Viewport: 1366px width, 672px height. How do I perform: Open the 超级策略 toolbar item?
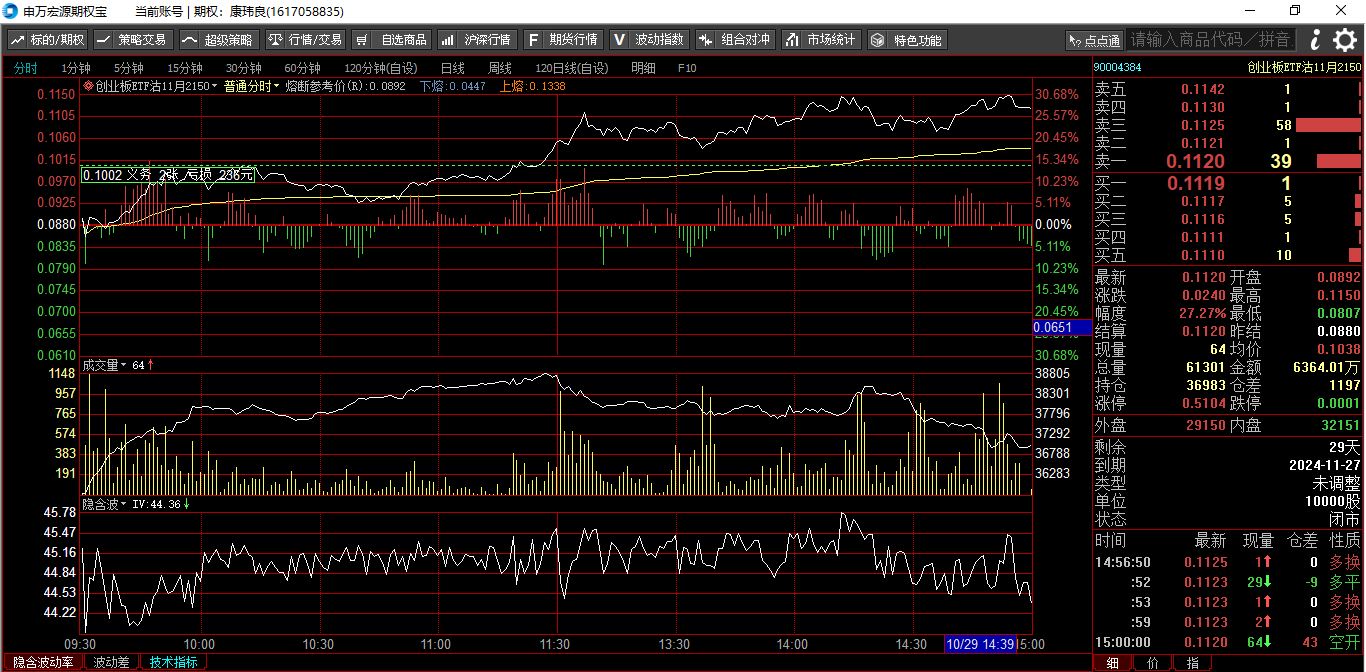click(x=218, y=40)
